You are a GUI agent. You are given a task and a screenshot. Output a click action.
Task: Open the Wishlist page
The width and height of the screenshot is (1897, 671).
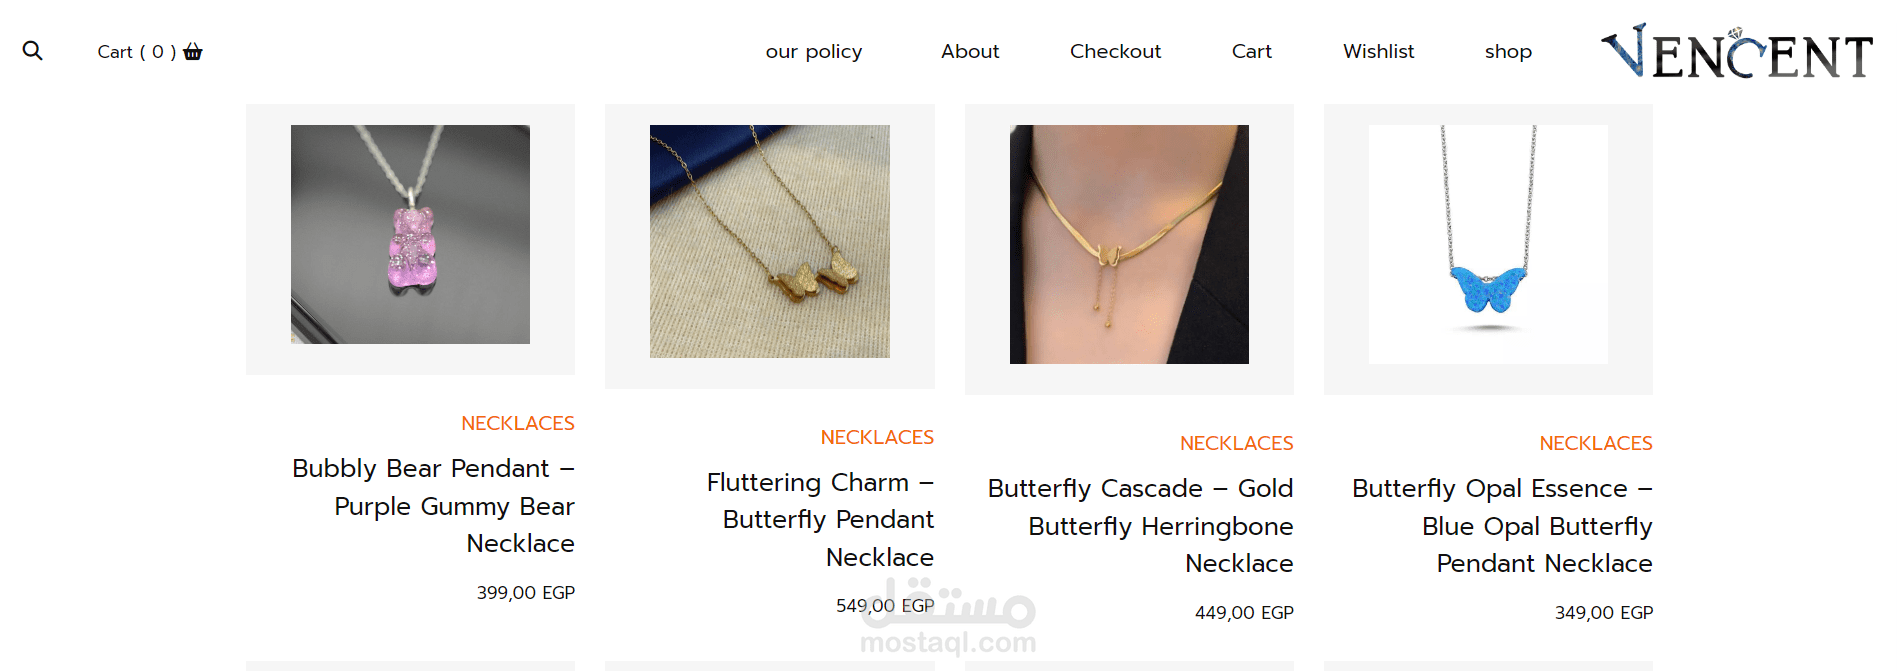(x=1378, y=52)
